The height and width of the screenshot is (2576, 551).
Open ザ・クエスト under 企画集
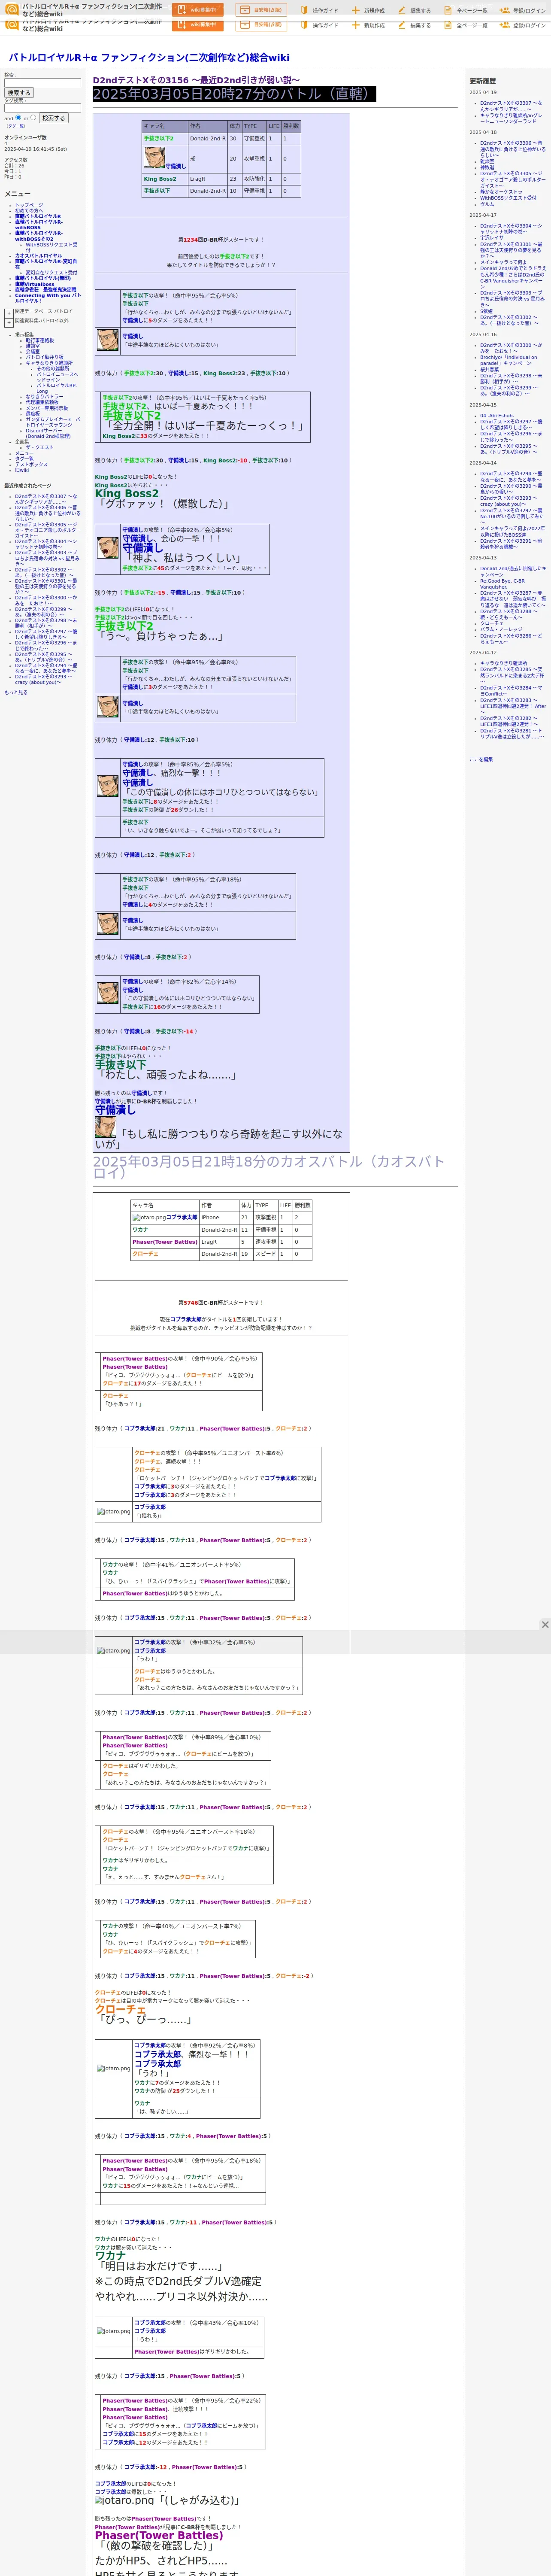40,447
